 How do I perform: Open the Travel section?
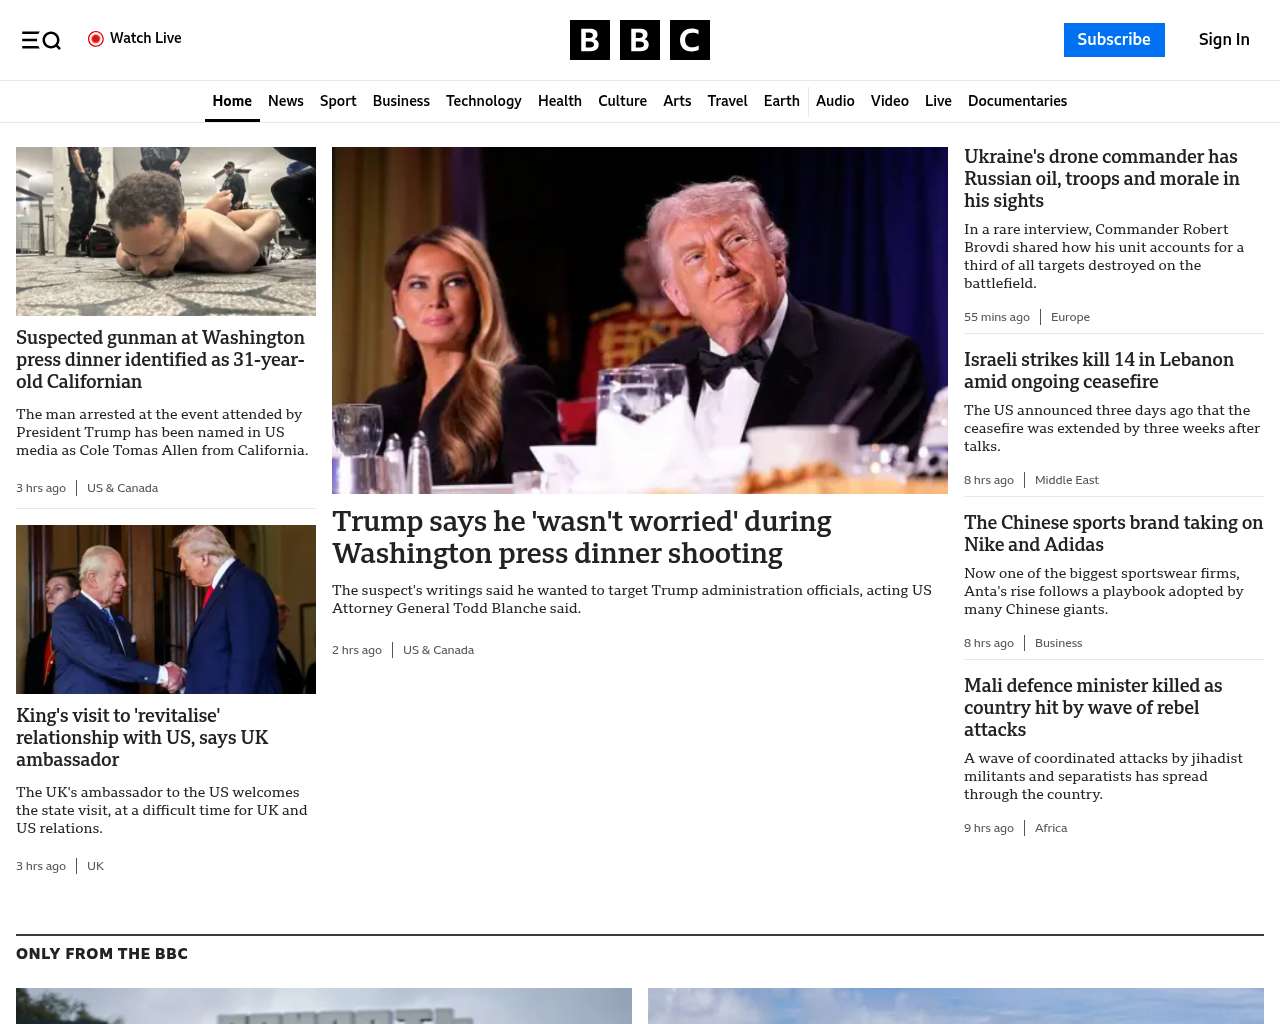[727, 101]
